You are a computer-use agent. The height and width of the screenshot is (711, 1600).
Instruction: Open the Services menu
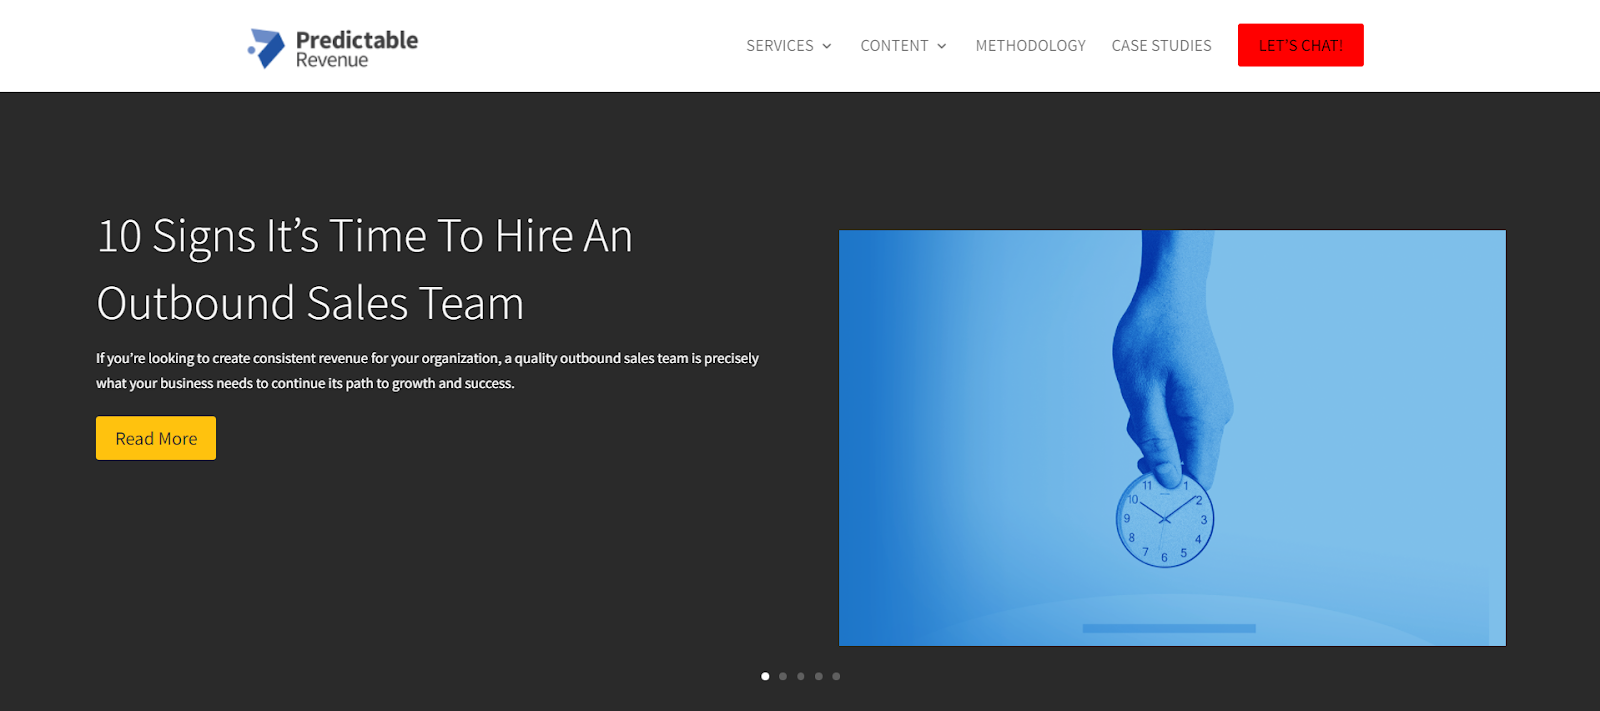tap(789, 46)
